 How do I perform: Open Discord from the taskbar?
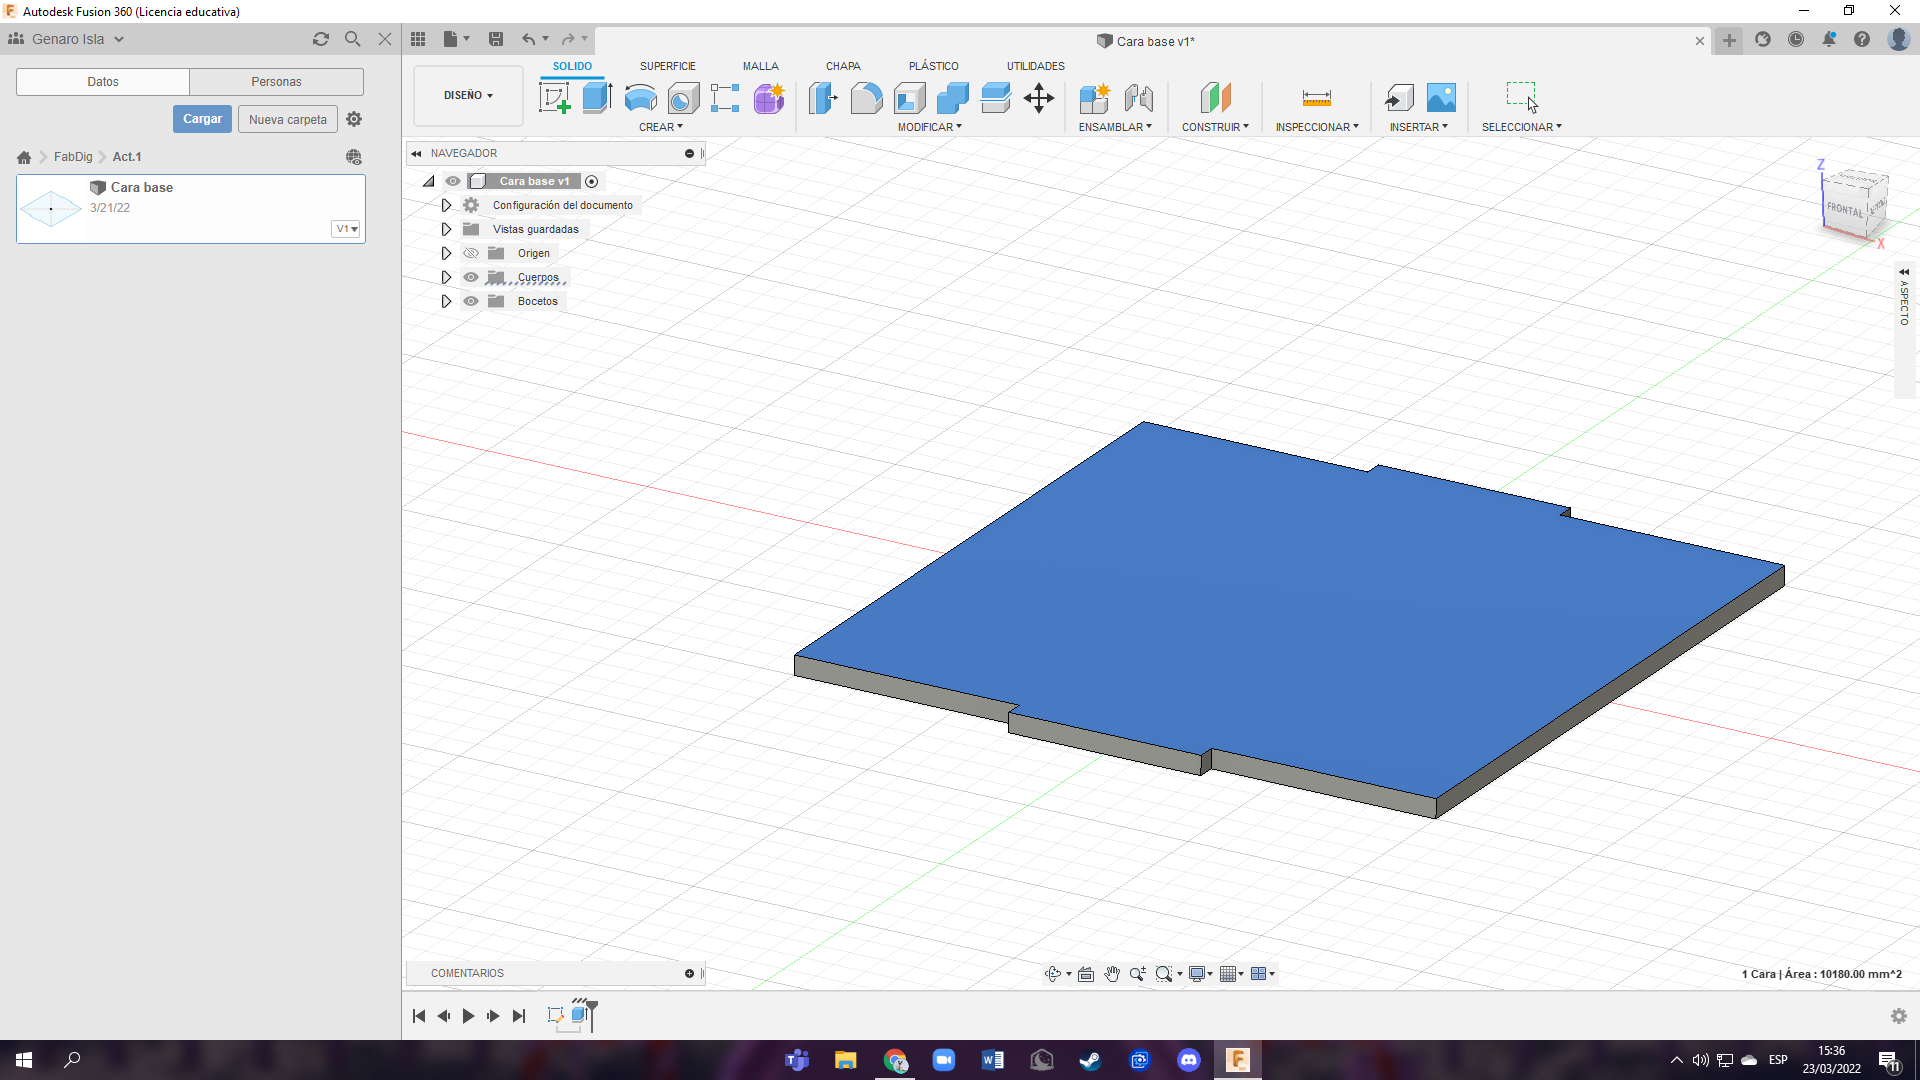[1188, 1060]
